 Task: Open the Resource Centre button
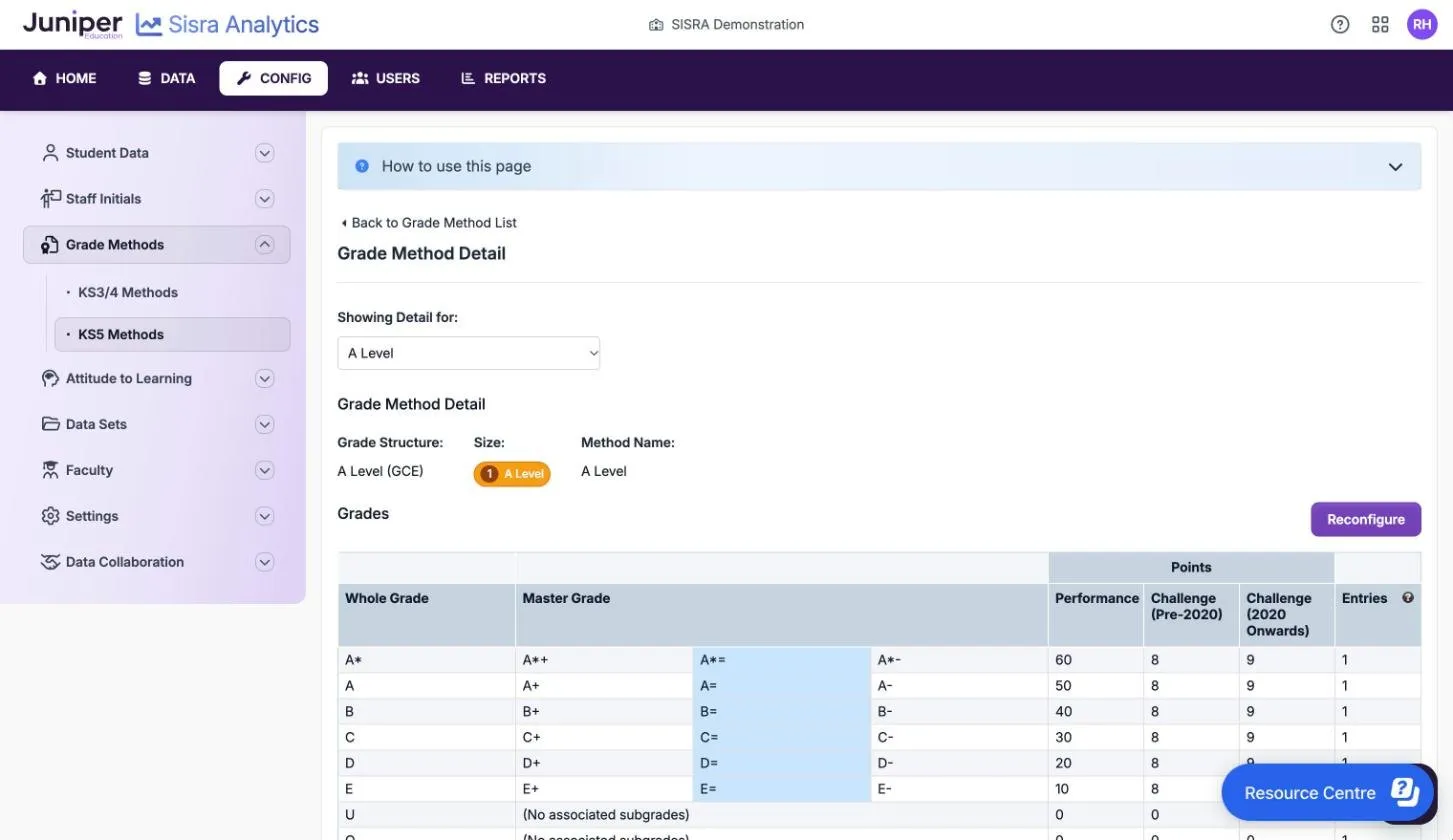tap(1330, 793)
